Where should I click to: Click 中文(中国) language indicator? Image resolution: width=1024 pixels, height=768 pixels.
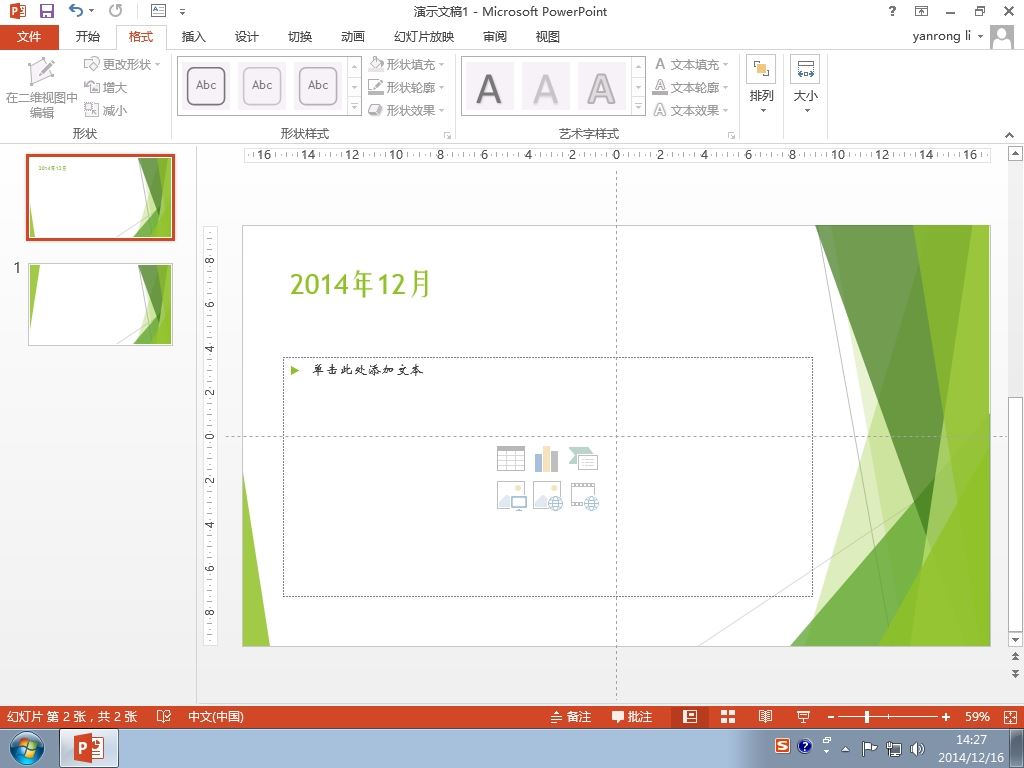click(x=216, y=716)
